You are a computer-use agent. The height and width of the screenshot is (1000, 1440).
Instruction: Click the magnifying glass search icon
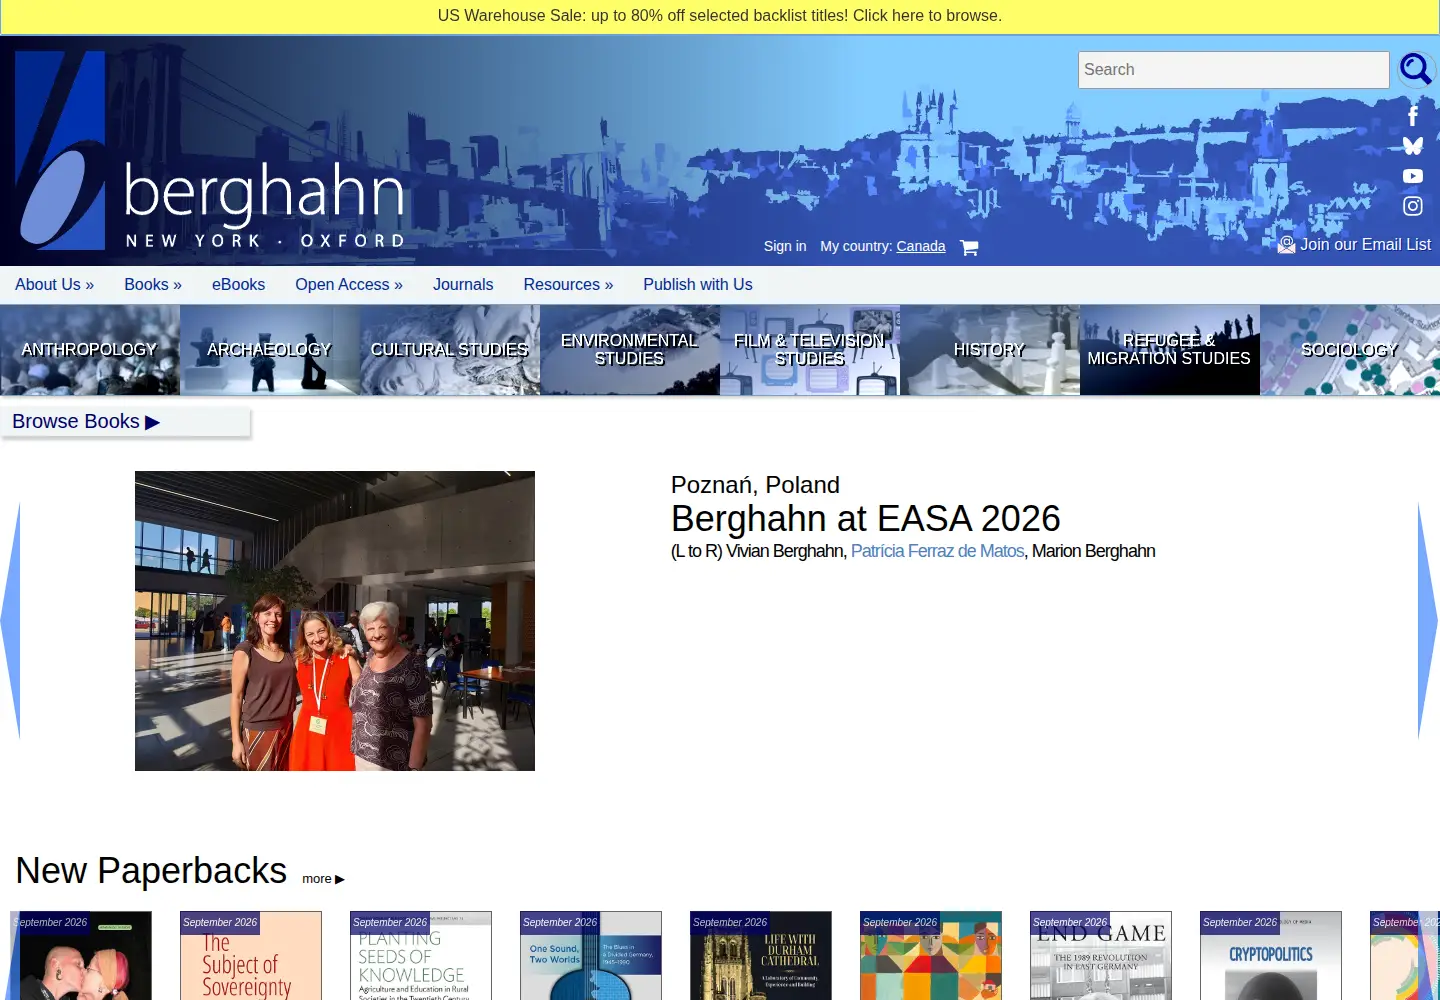1415,69
